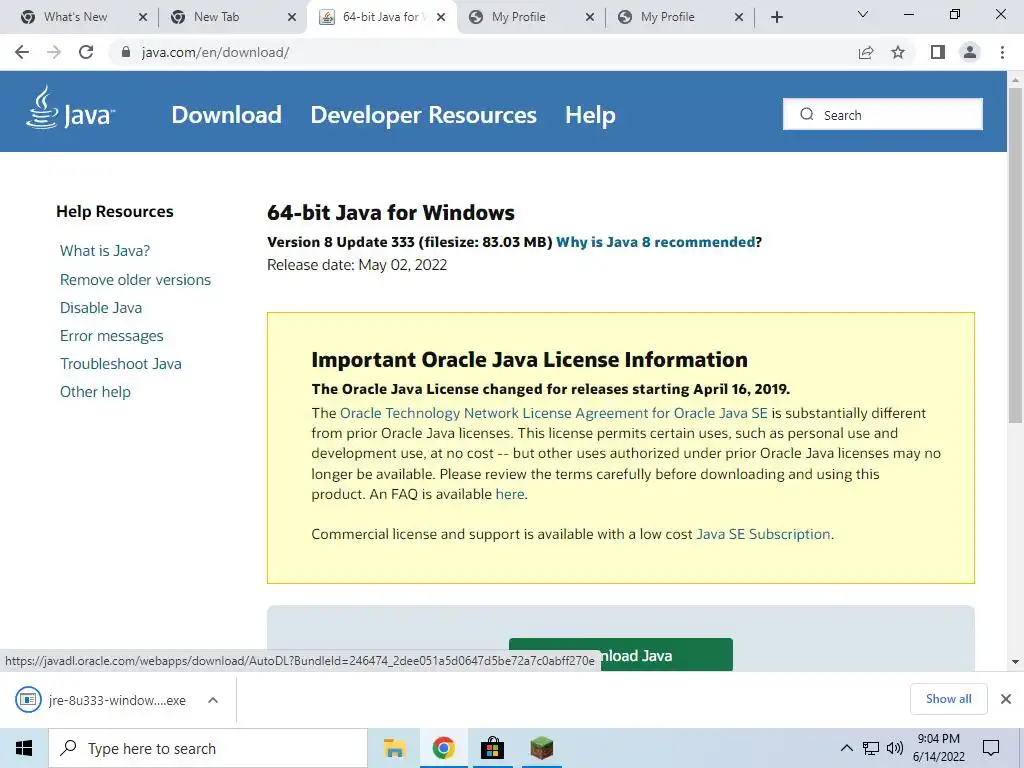Image resolution: width=1024 pixels, height=768 pixels.
Task: Open the Minecraft icon in taskbar
Action: coord(541,748)
